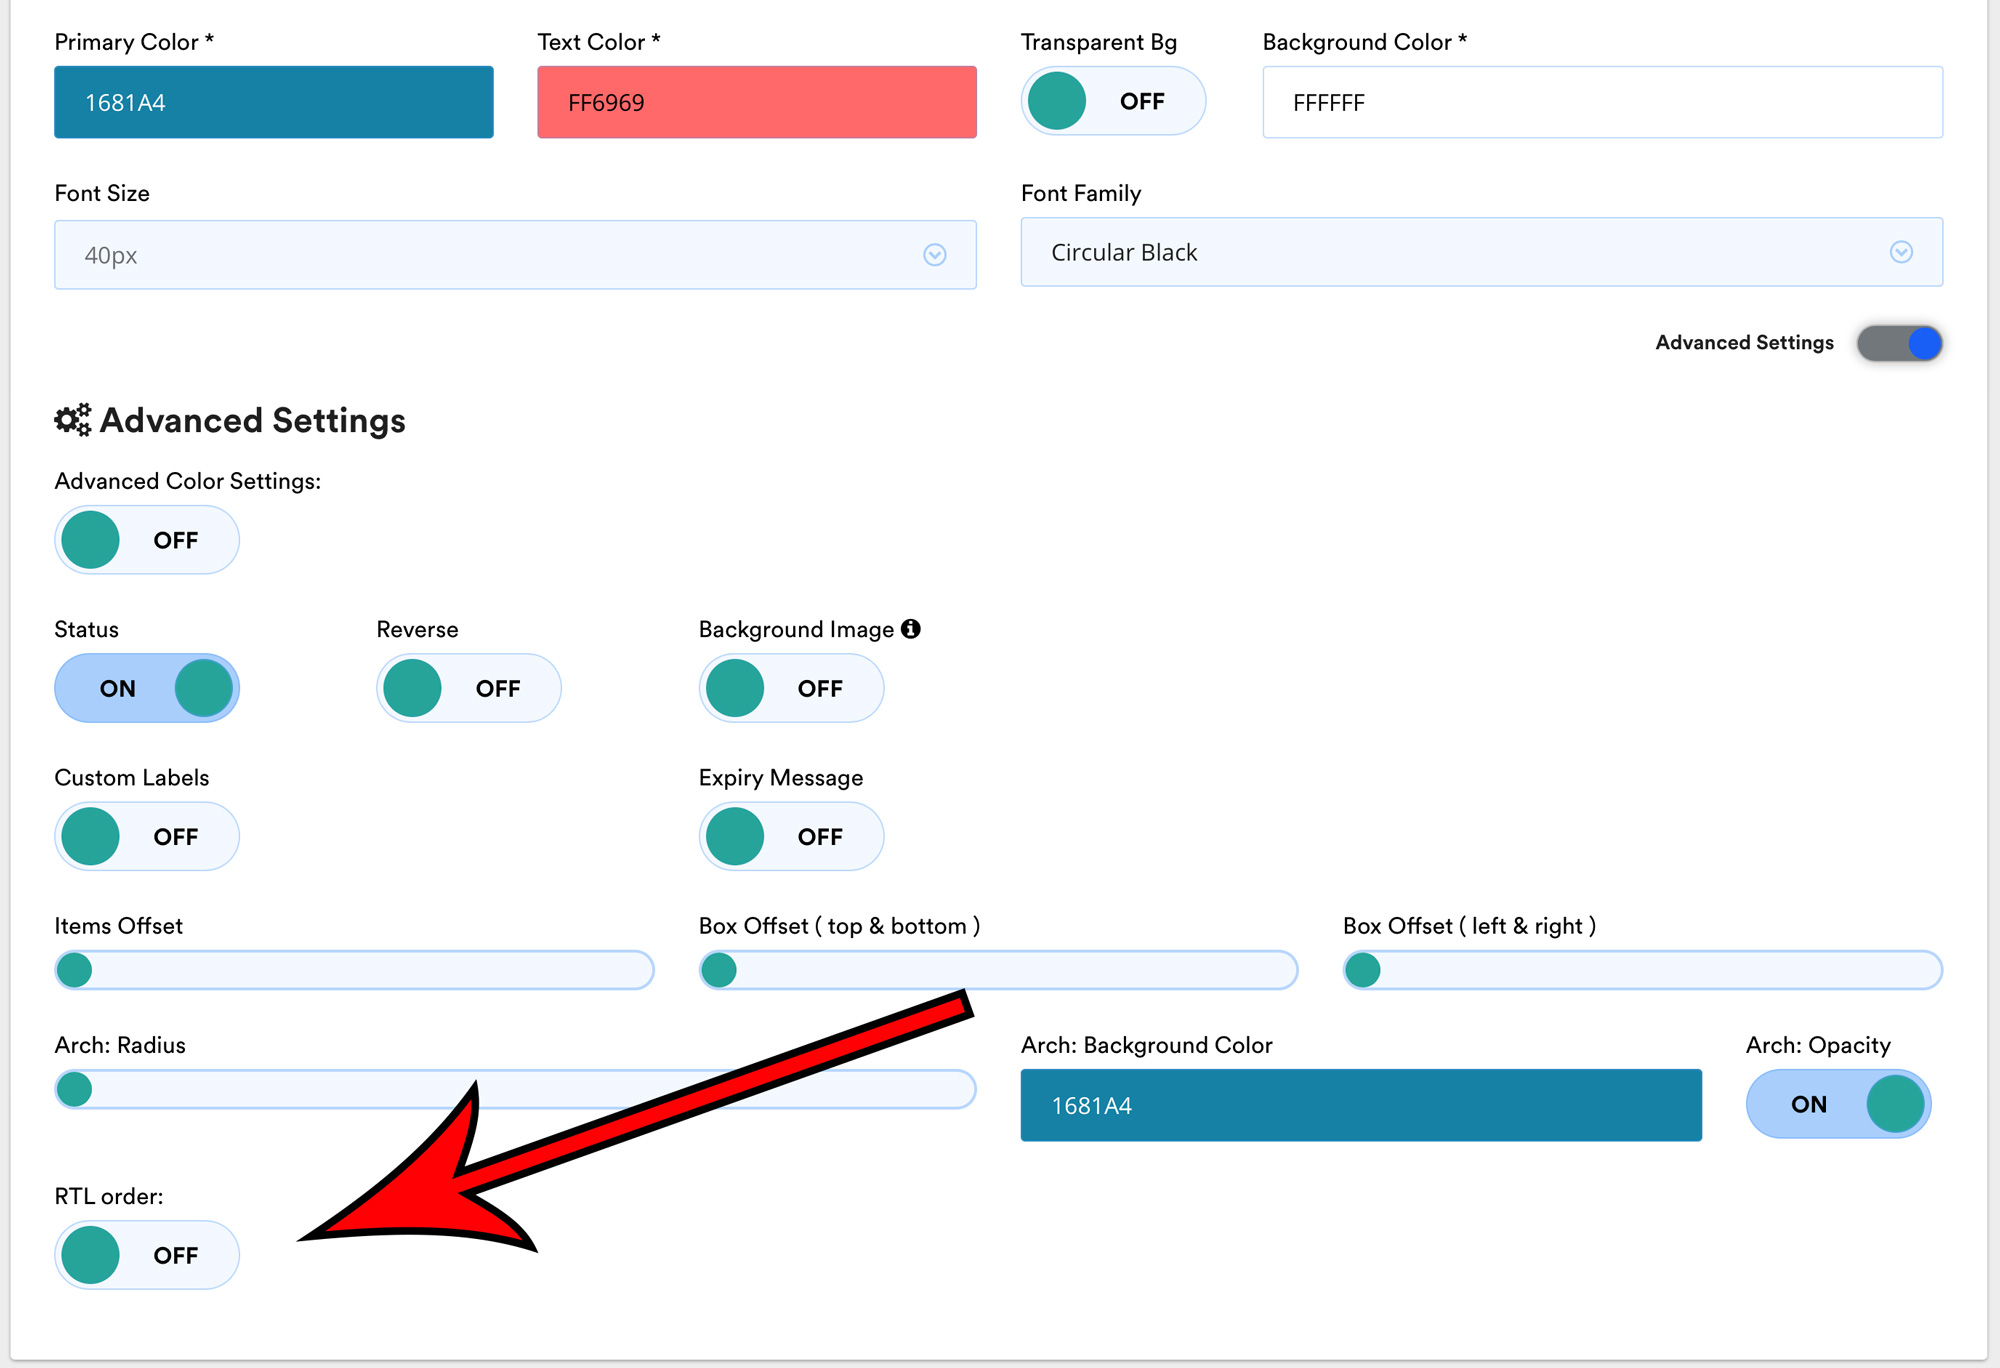This screenshot has width=2000, height=1368.
Task: Click the Text Color * label
Action: 599,42
